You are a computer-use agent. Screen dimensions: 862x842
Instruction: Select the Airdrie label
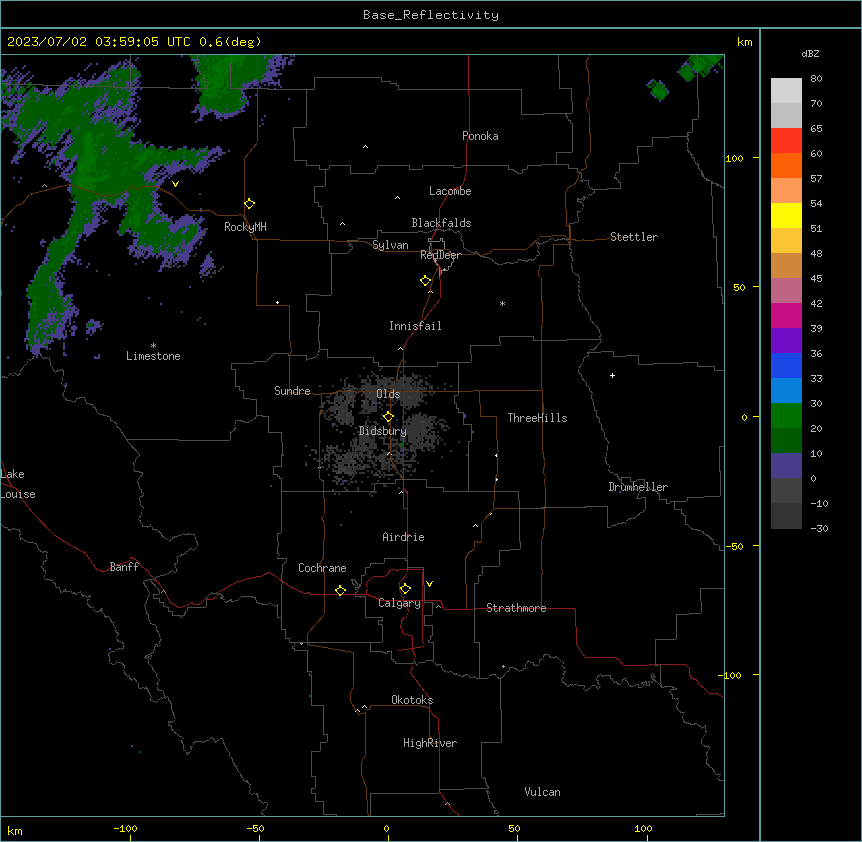point(403,537)
